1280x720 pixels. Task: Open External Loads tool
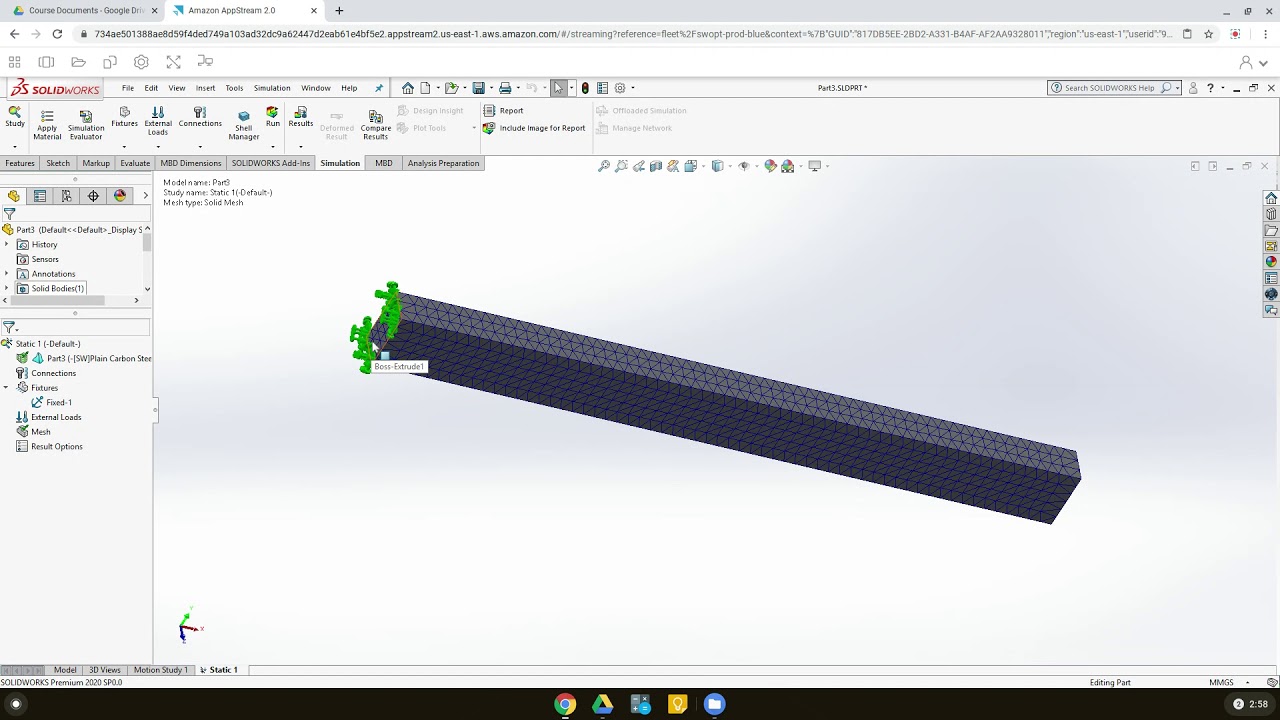158,121
